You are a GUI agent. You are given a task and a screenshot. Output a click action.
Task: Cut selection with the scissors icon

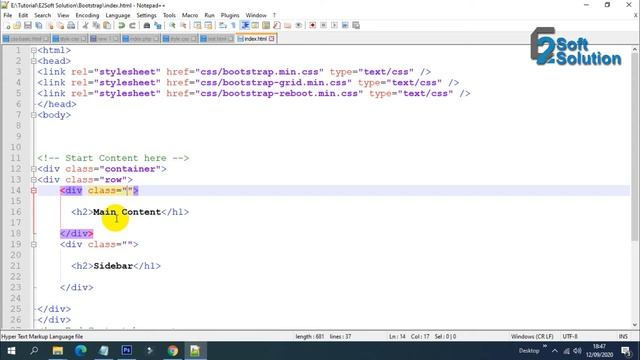[x=85, y=25]
